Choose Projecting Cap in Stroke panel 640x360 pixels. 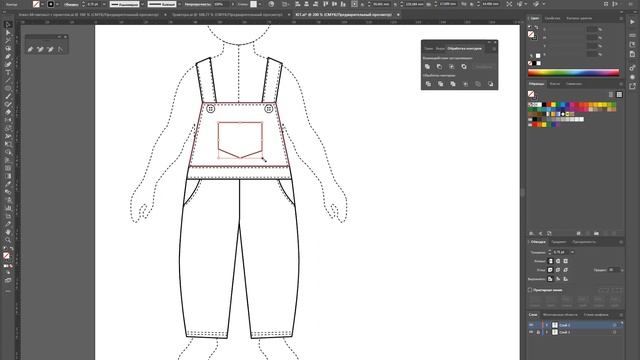point(565,261)
